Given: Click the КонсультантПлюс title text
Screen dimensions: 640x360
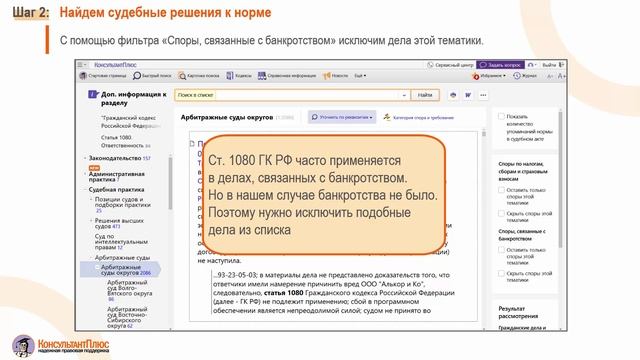Looking at the screenshot, I should coord(116,65).
